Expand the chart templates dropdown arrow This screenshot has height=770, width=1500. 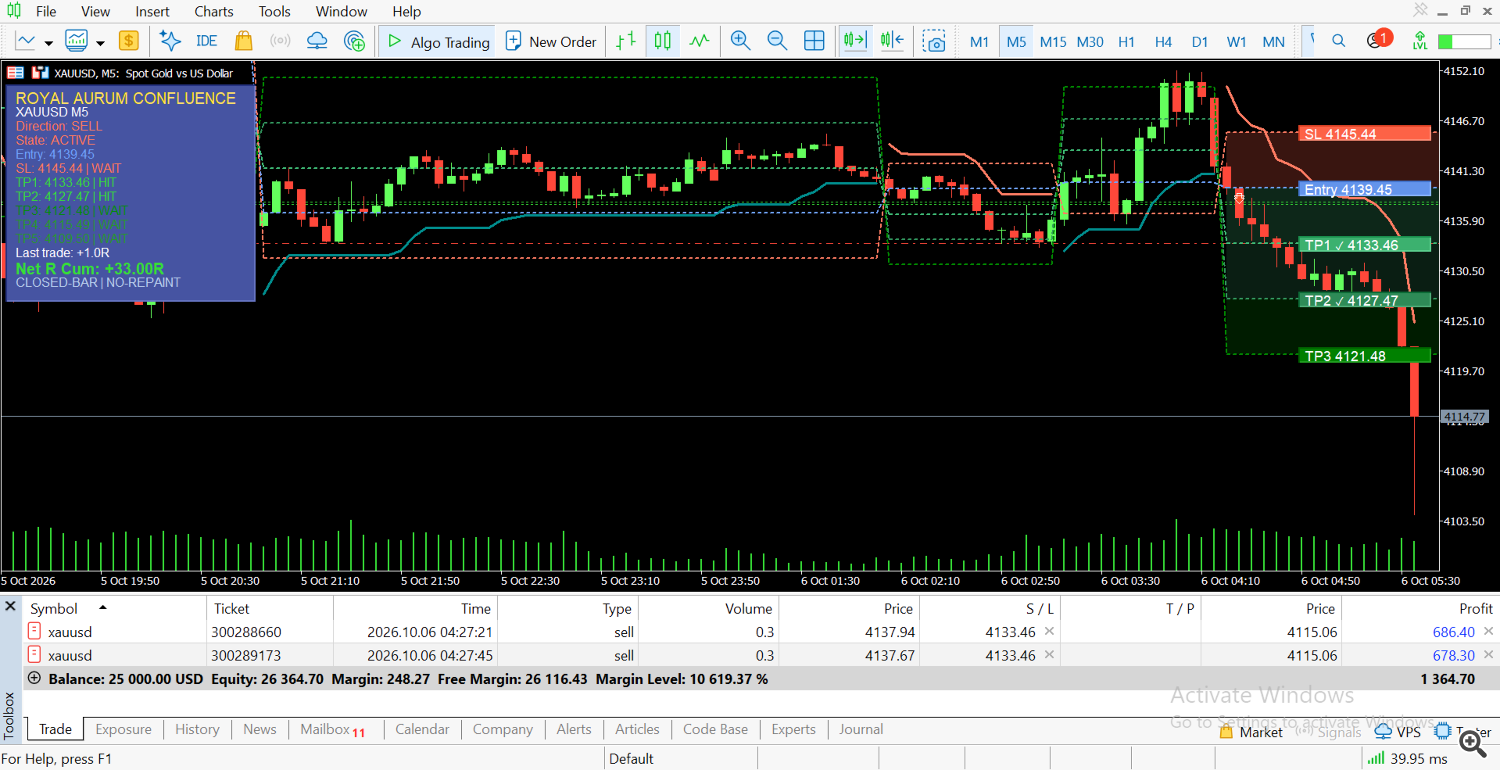point(100,43)
